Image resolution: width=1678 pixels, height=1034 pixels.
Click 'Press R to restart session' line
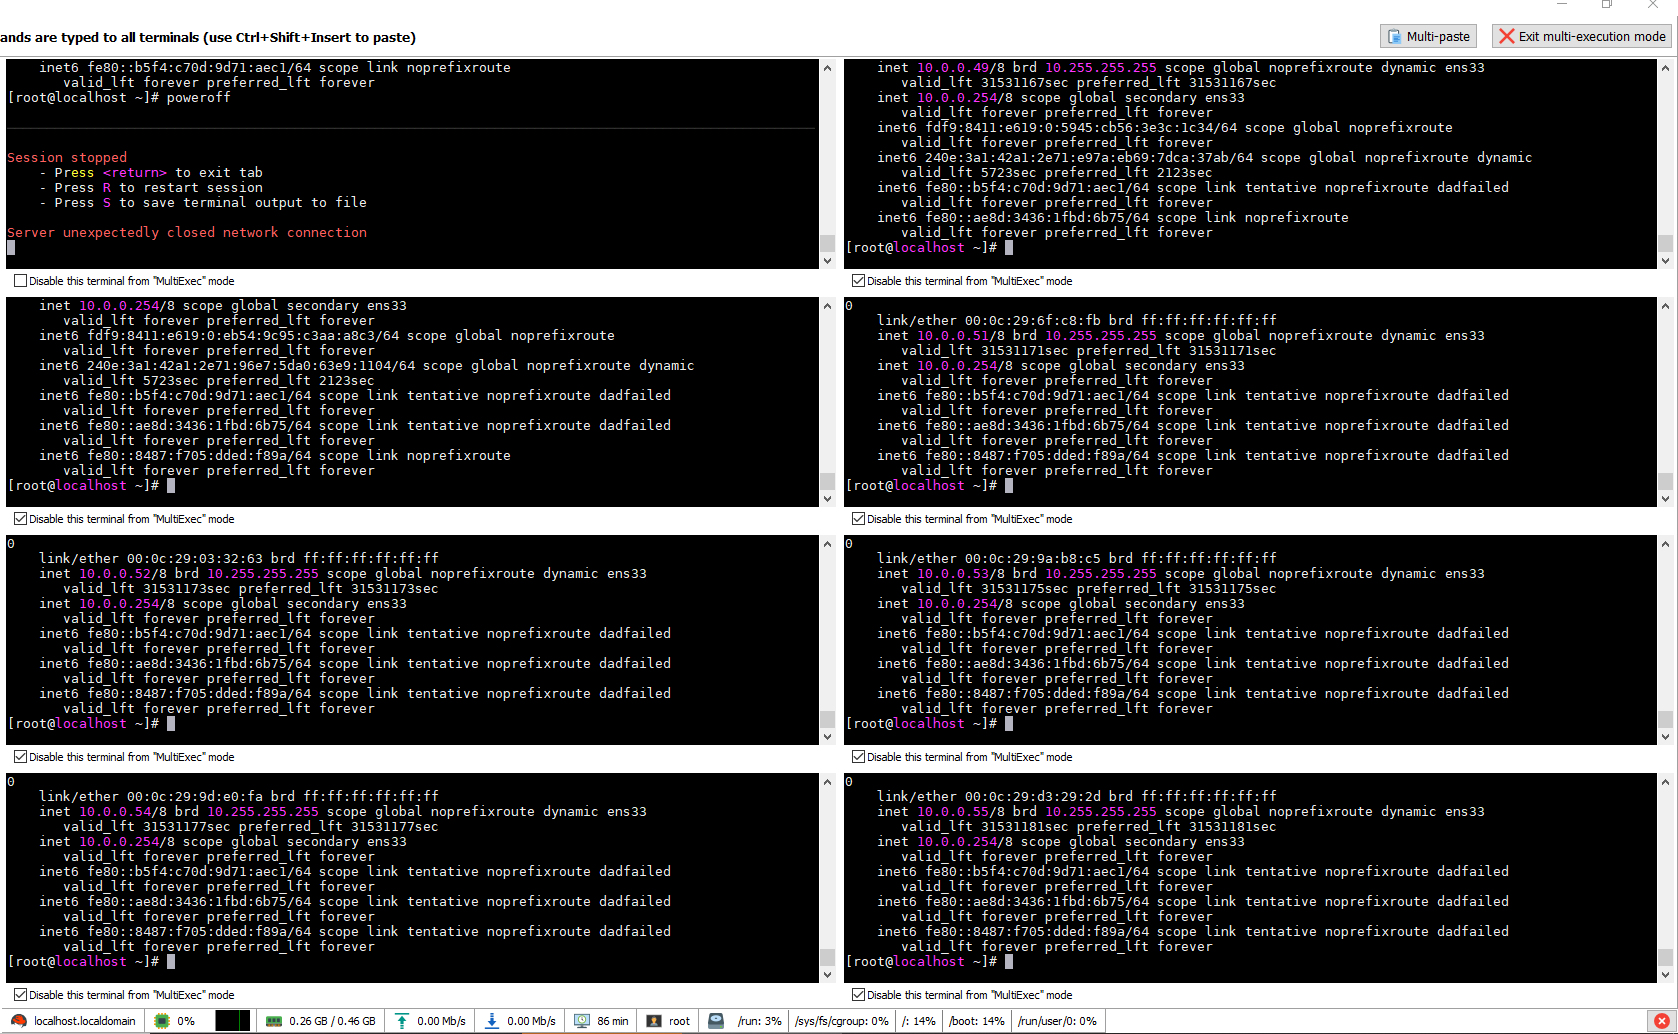[151, 187]
